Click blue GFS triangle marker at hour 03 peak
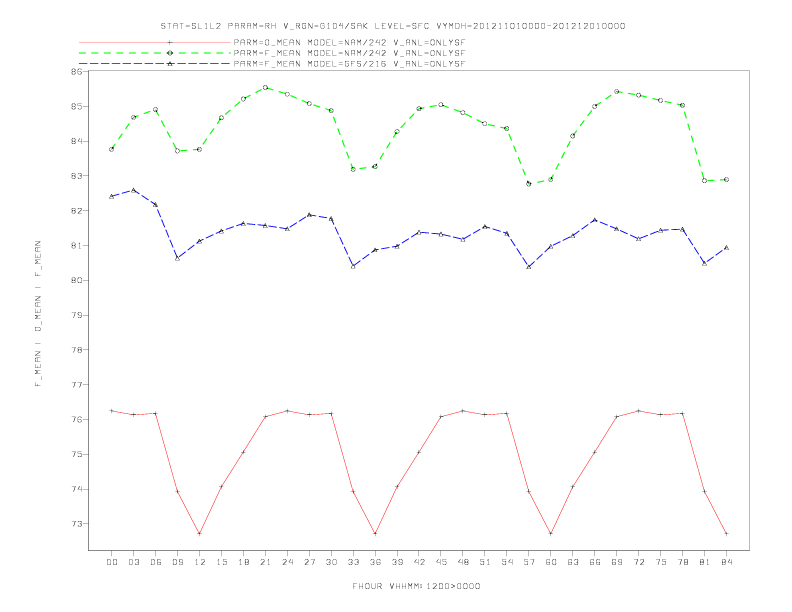 [x=134, y=190]
